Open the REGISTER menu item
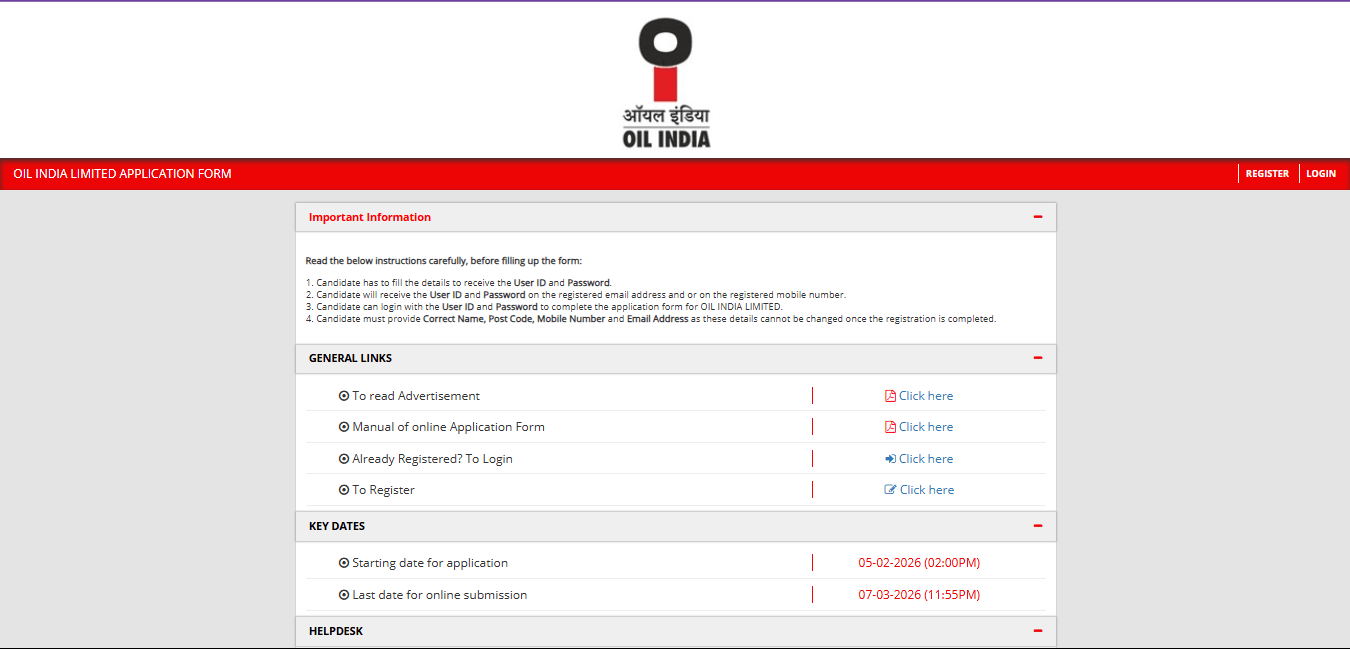 click(x=1266, y=173)
